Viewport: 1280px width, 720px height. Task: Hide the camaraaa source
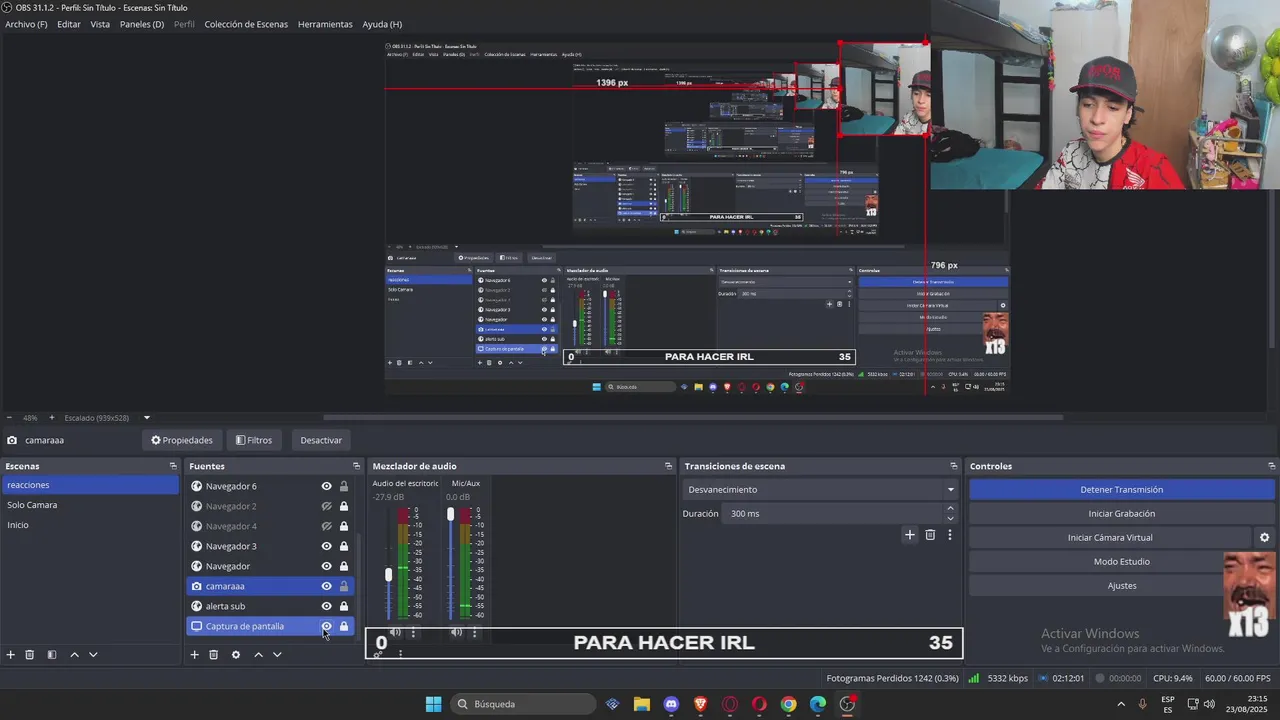[x=326, y=586]
